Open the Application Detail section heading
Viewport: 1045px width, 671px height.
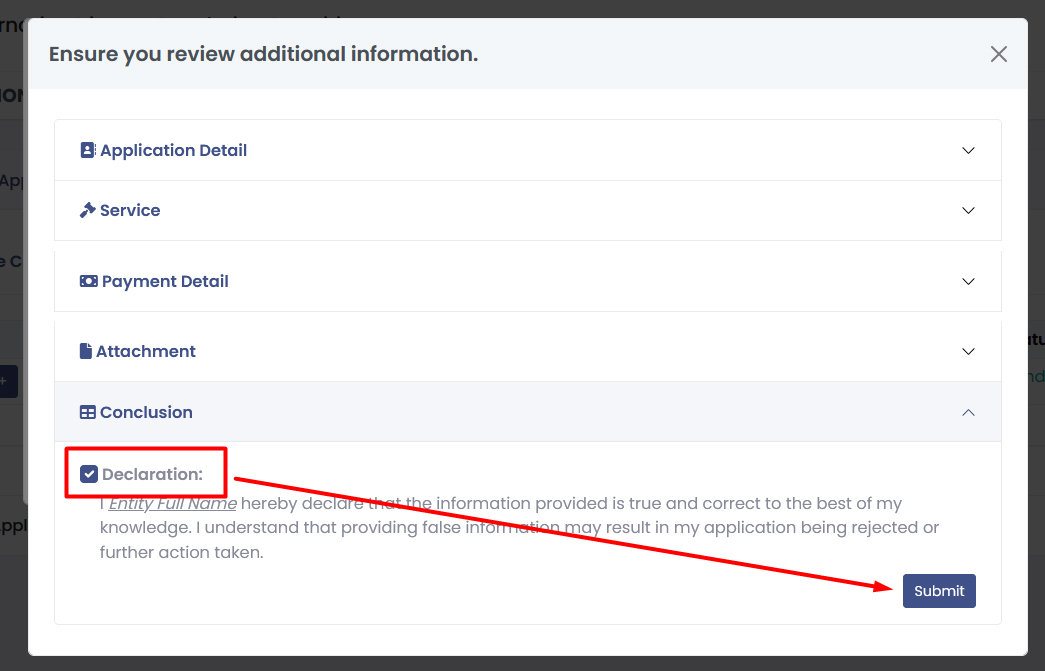pos(173,150)
